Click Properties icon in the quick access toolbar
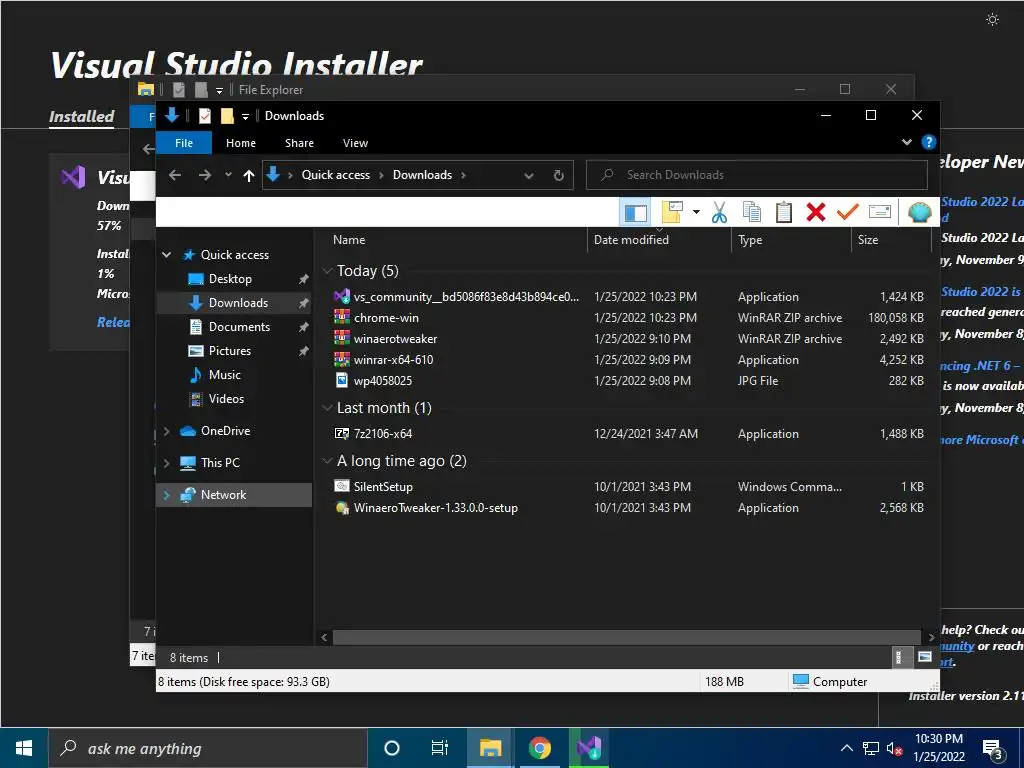Image resolution: width=1024 pixels, height=768 pixels. 204,116
